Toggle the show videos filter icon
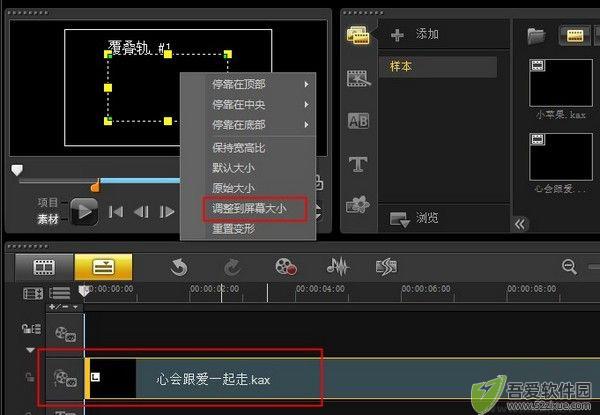The height and width of the screenshot is (415, 600). tap(574, 36)
